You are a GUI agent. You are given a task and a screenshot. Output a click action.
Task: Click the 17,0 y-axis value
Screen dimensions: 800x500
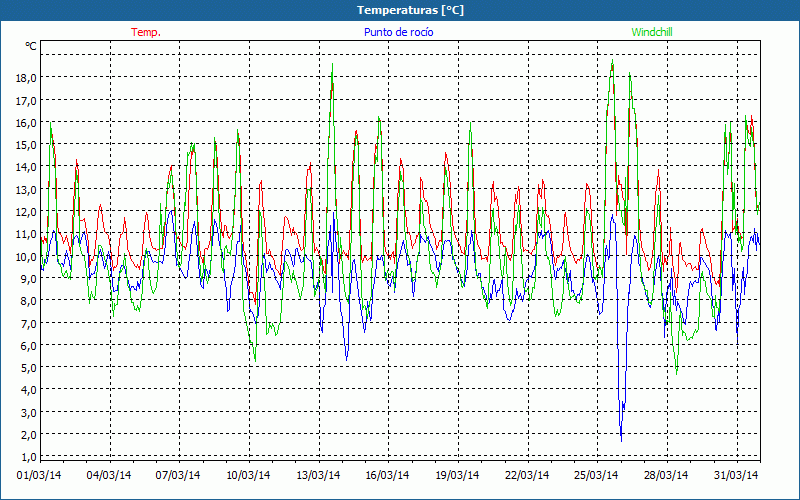coord(27,100)
